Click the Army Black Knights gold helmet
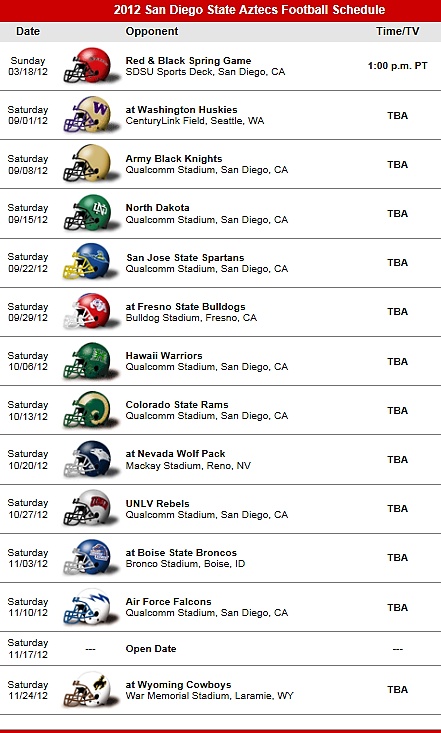 pyautogui.click(x=87, y=163)
